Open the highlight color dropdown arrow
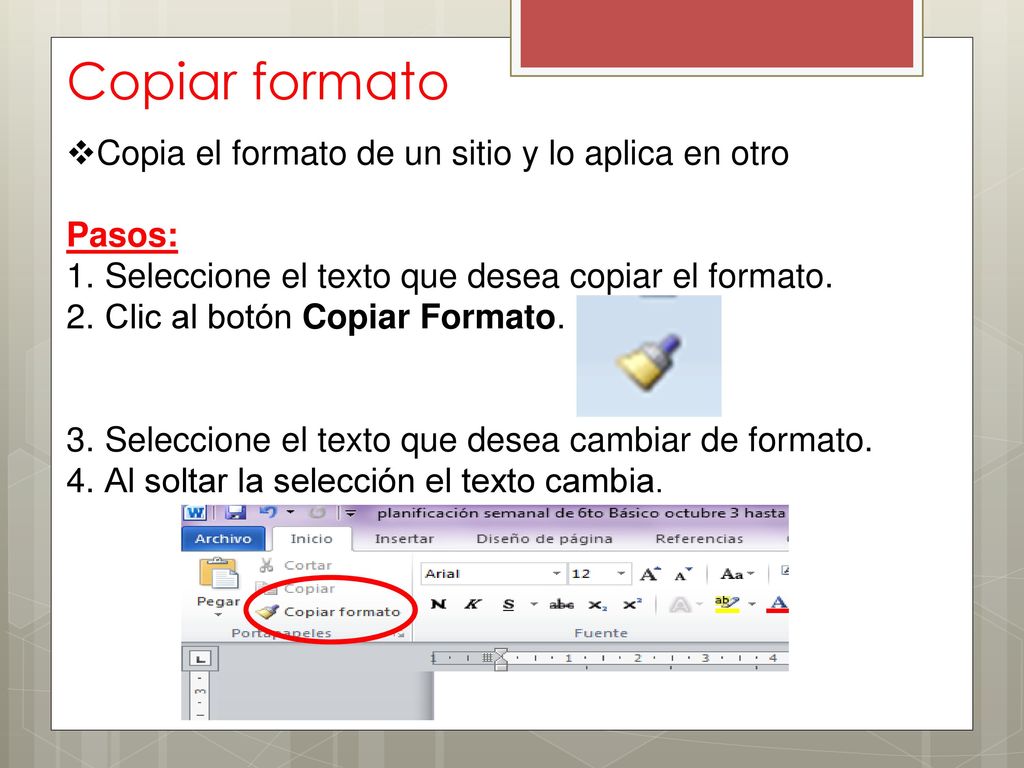This screenshot has width=1024, height=768. [752, 604]
